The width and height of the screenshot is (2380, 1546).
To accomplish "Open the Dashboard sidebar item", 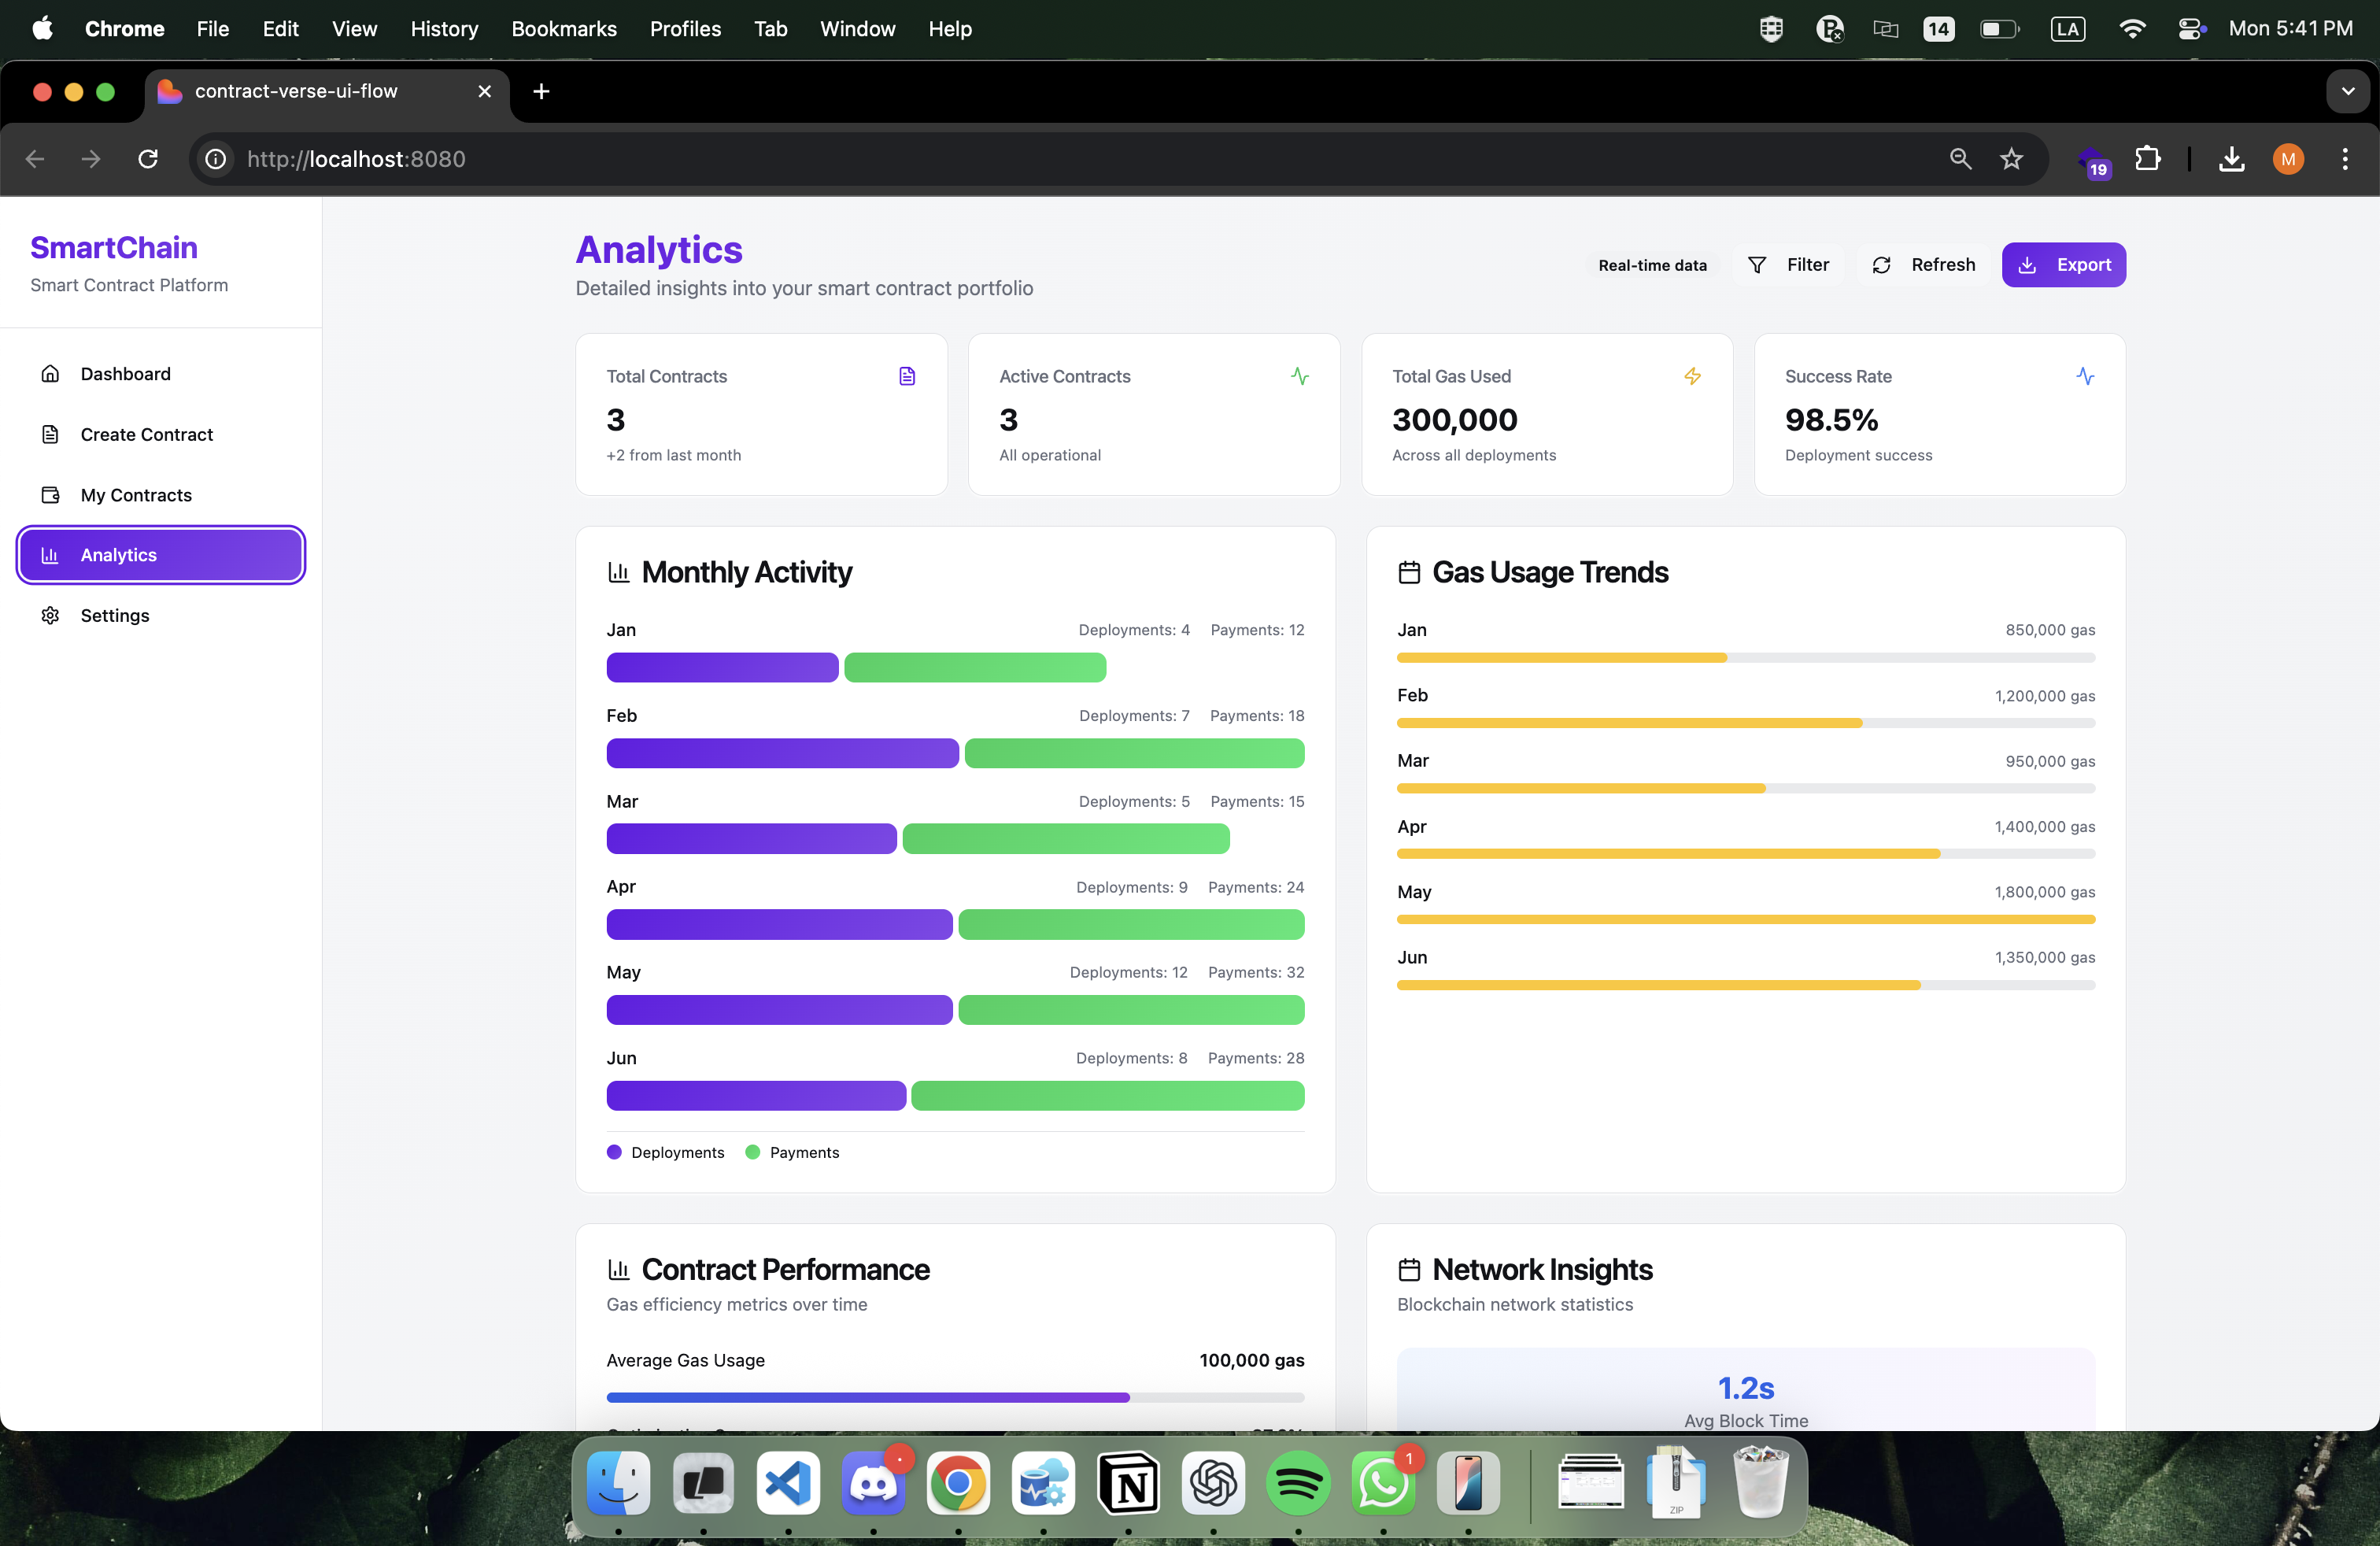I will (x=125, y=374).
